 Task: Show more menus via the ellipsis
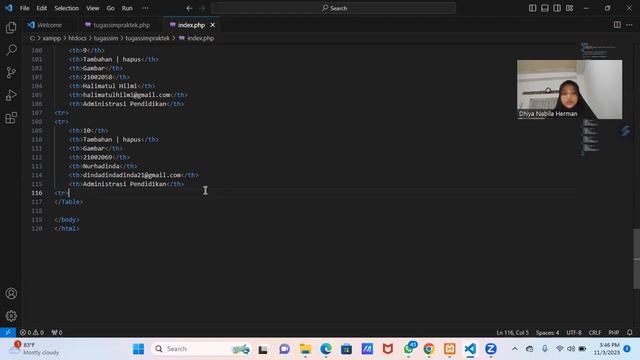pyautogui.click(x=145, y=8)
